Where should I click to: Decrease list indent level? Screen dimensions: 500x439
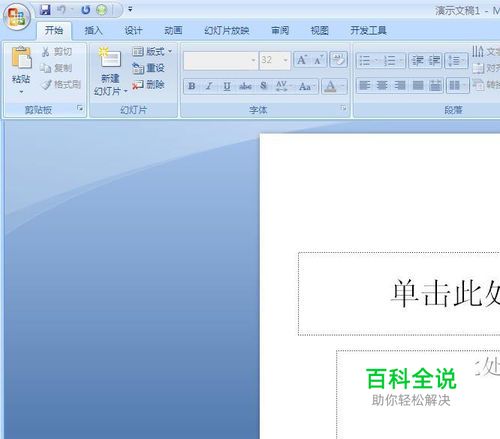417,61
